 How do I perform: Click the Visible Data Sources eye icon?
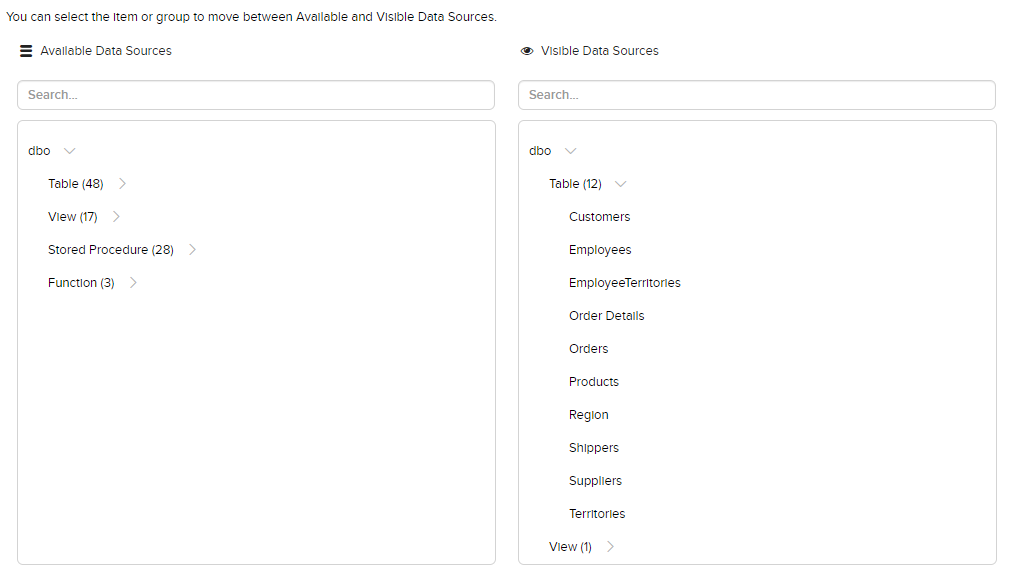pos(527,51)
